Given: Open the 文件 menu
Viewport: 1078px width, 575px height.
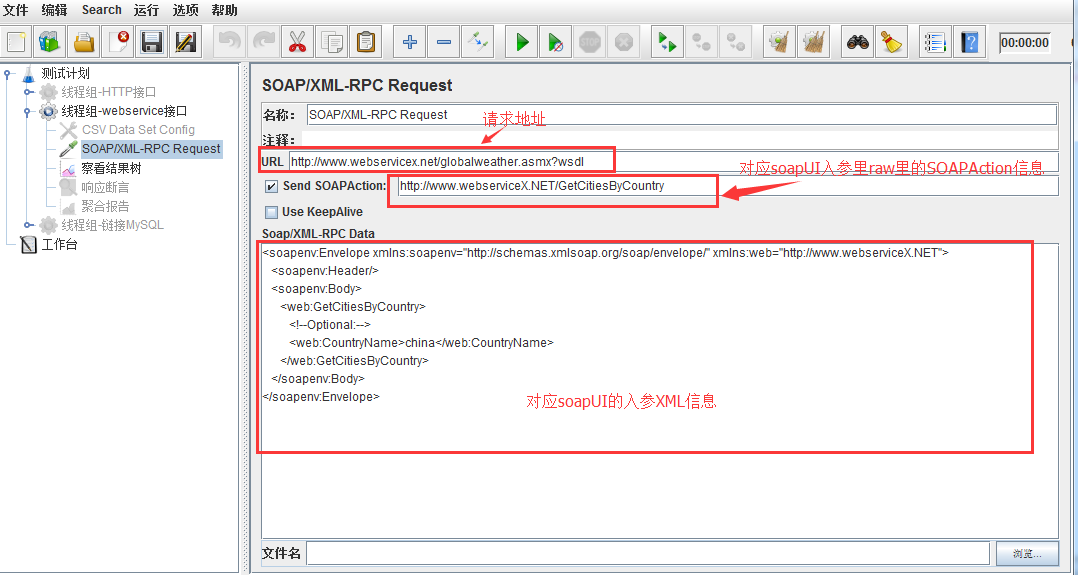Looking at the screenshot, I should click(16, 10).
